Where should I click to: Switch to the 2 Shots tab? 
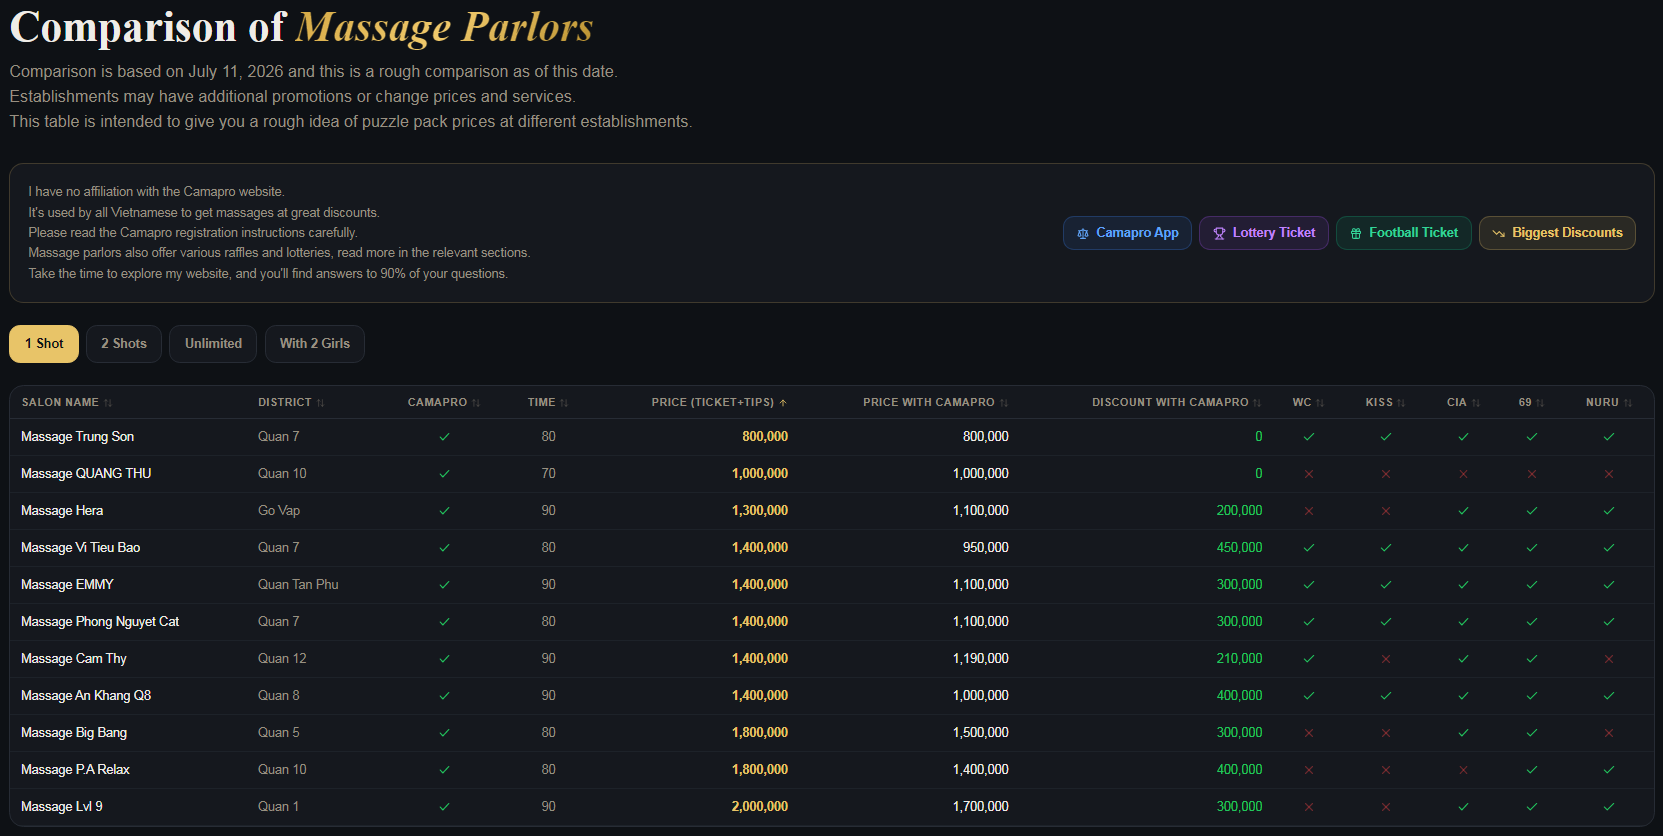[x=124, y=344]
